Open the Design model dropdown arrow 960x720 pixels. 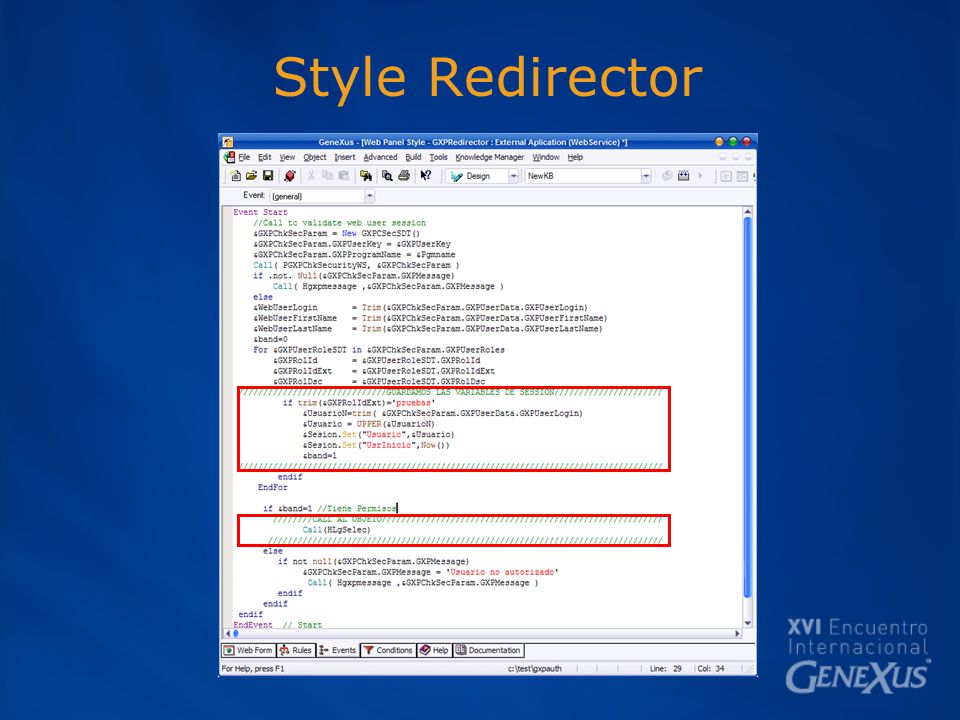[513, 176]
